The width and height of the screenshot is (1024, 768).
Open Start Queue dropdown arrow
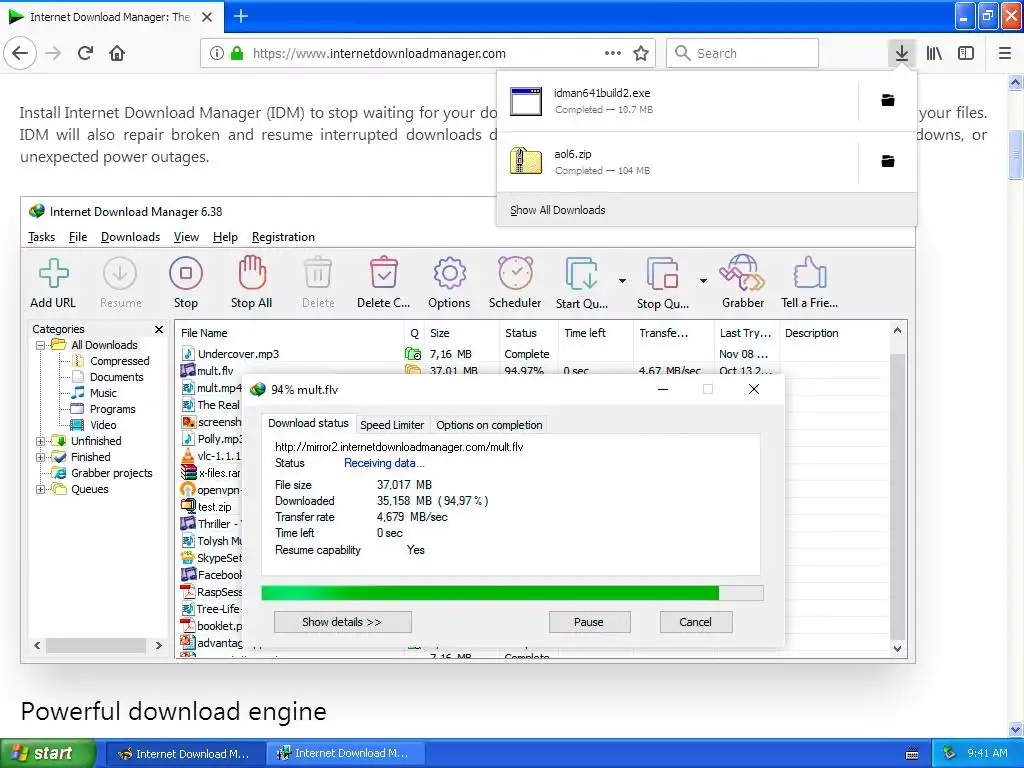click(x=622, y=281)
